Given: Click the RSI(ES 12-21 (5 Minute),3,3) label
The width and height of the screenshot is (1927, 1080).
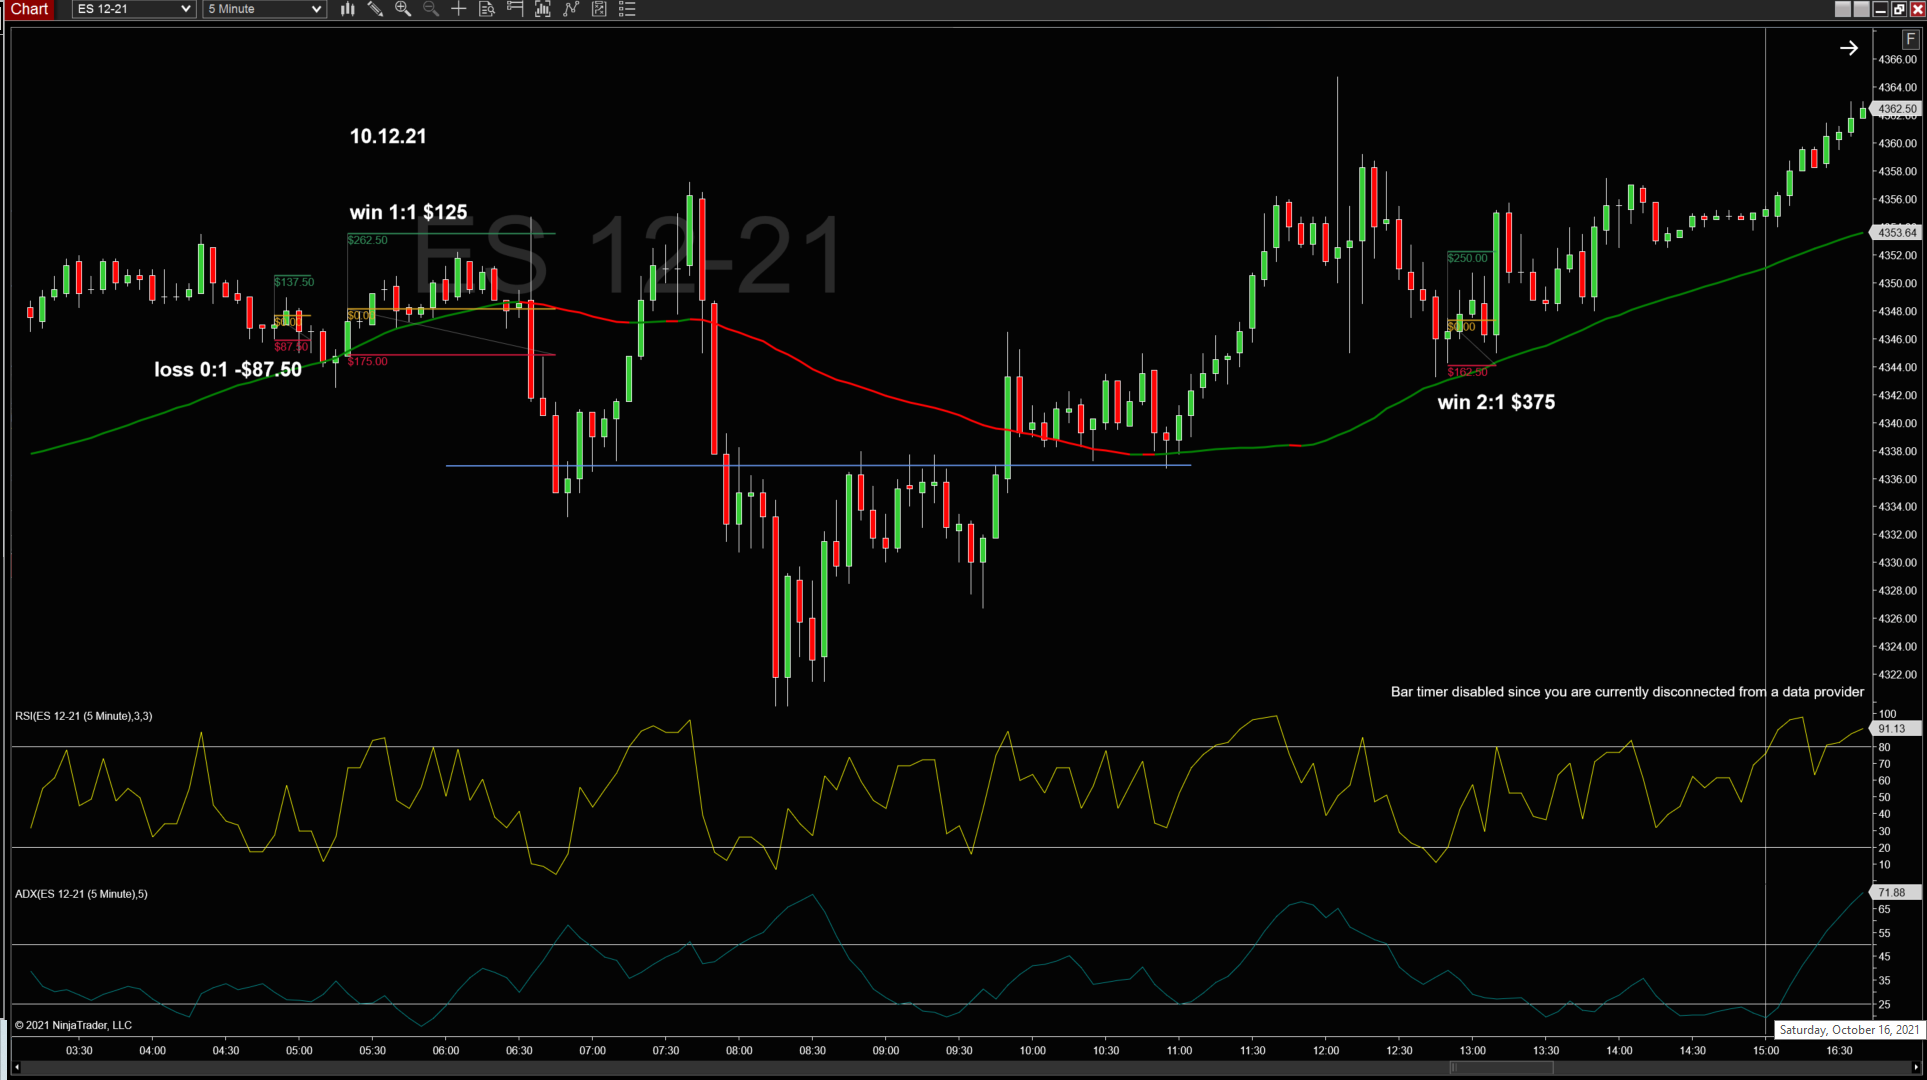Looking at the screenshot, I should (x=84, y=716).
